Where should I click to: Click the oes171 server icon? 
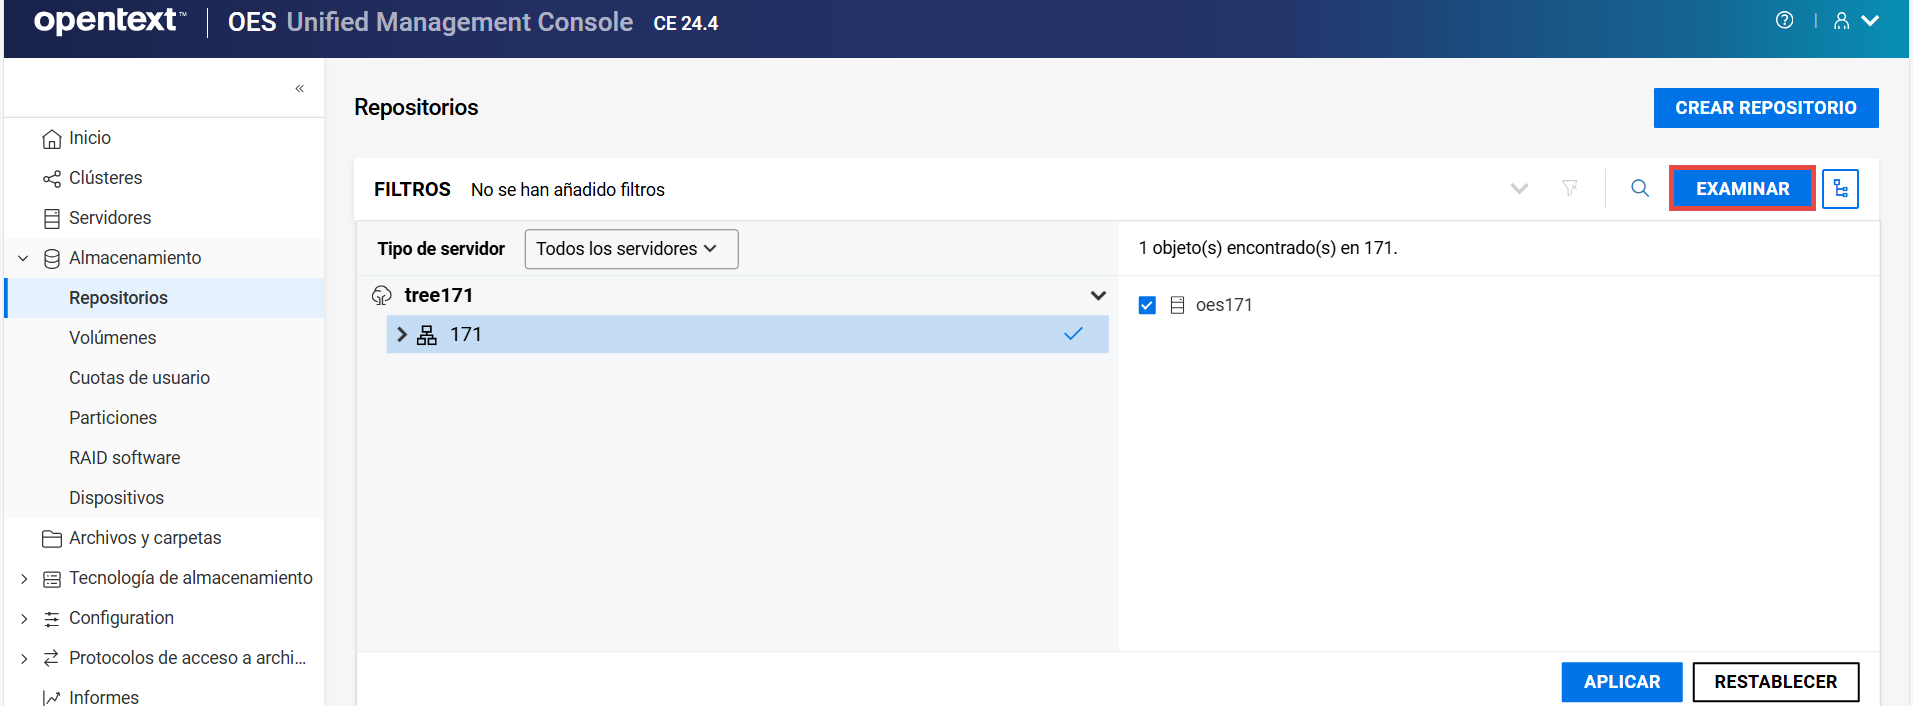(x=1177, y=305)
